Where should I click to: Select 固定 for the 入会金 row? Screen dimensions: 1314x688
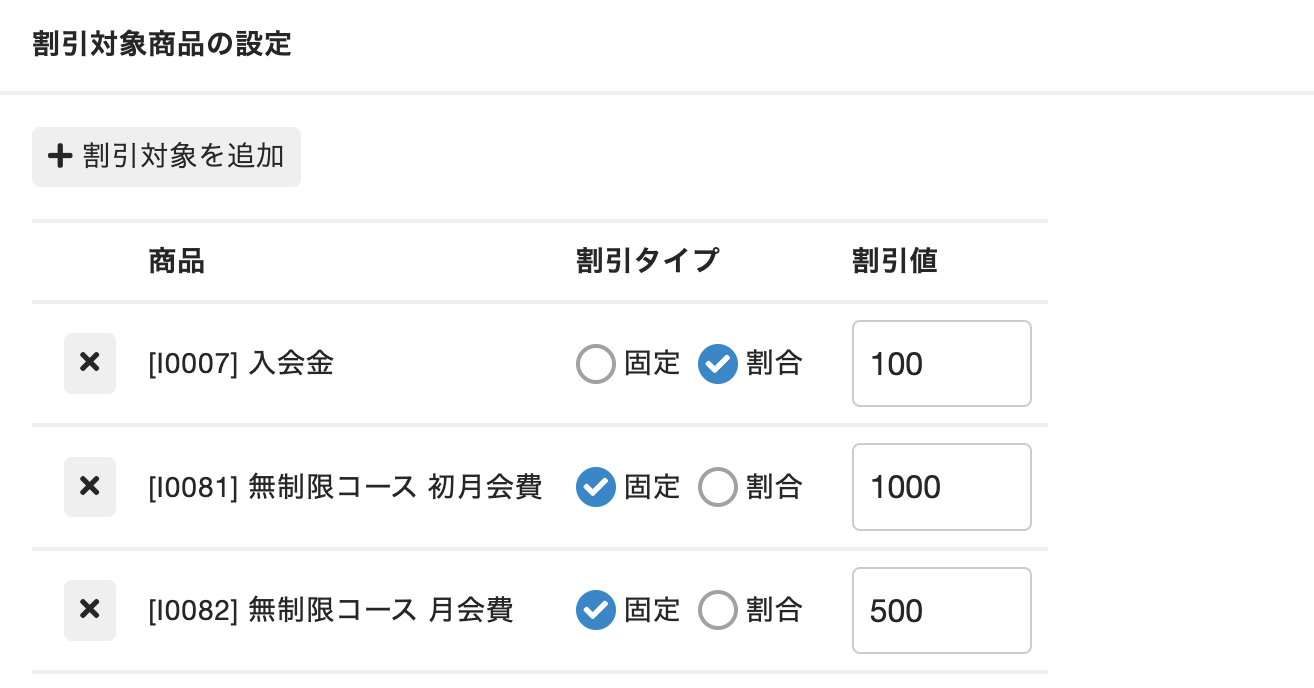(596, 364)
